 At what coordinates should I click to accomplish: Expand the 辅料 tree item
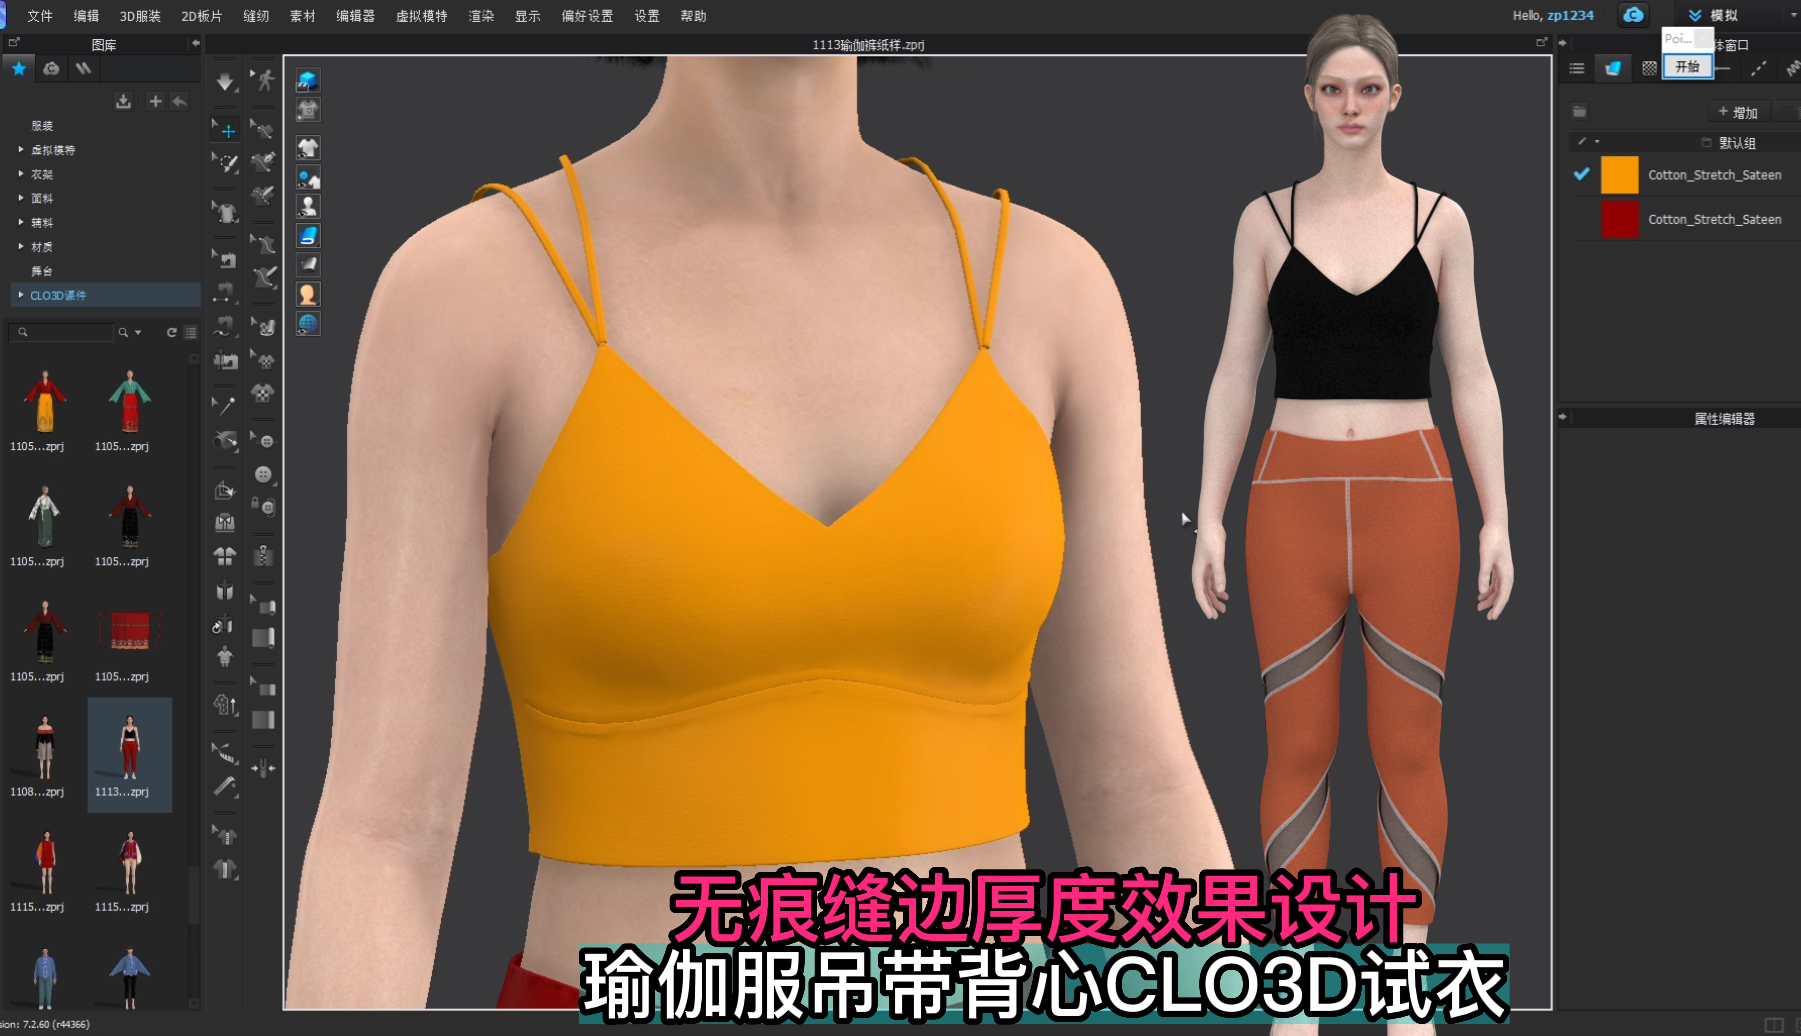[20, 221]
